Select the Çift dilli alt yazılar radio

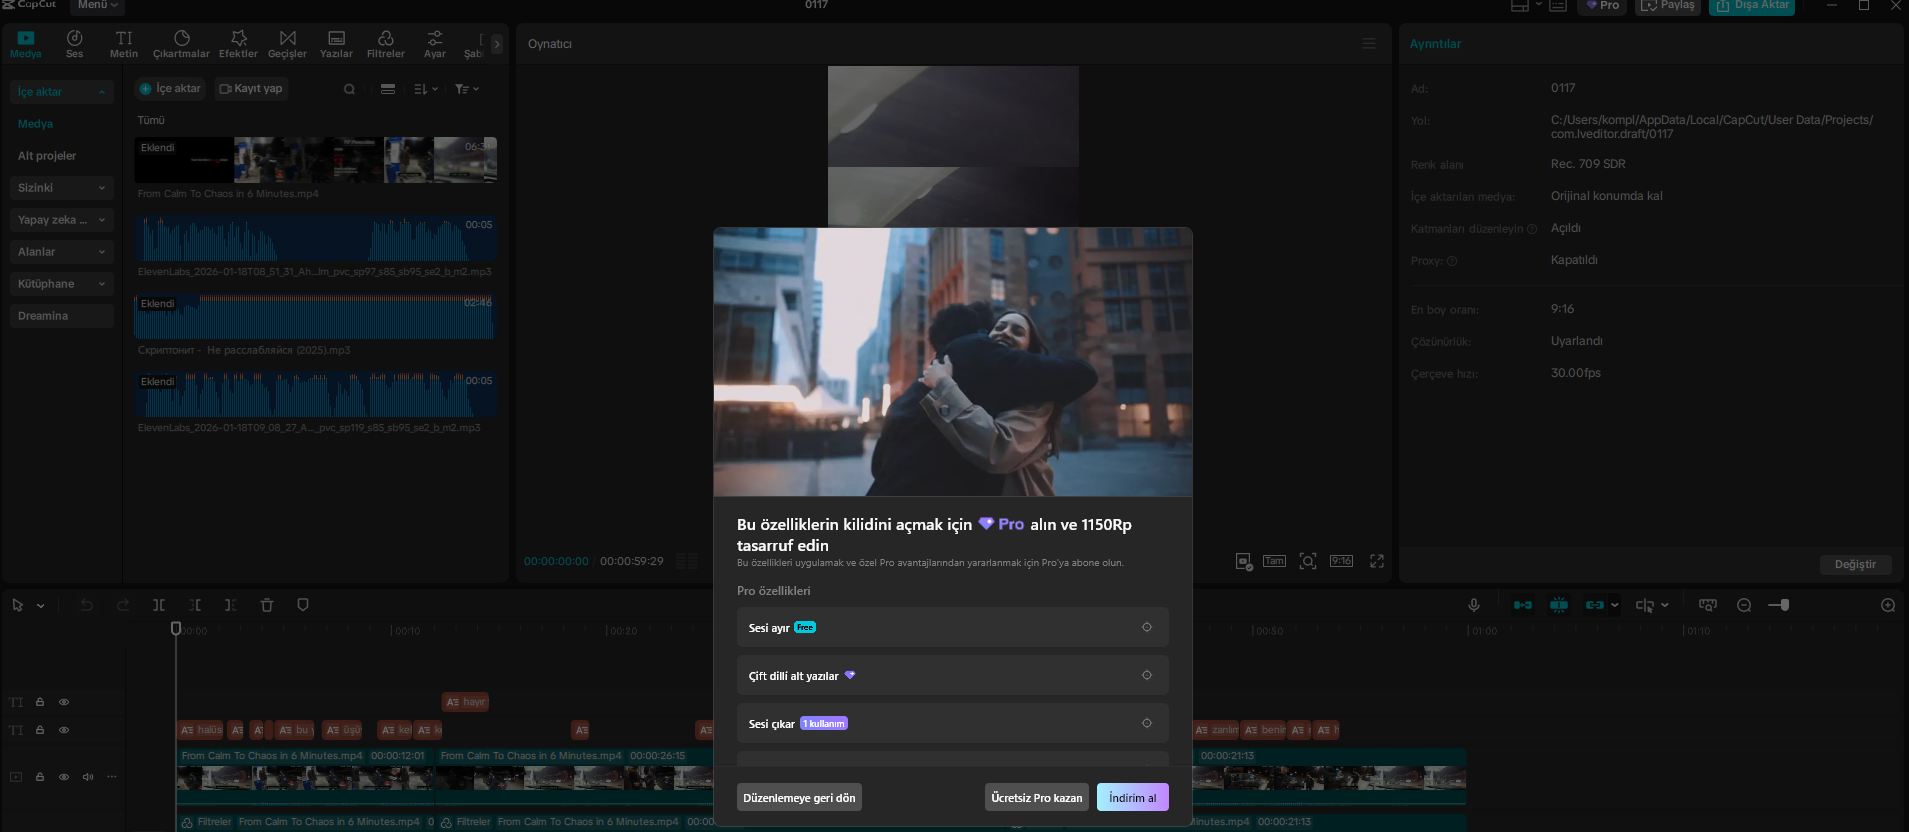coord(1147,675)
